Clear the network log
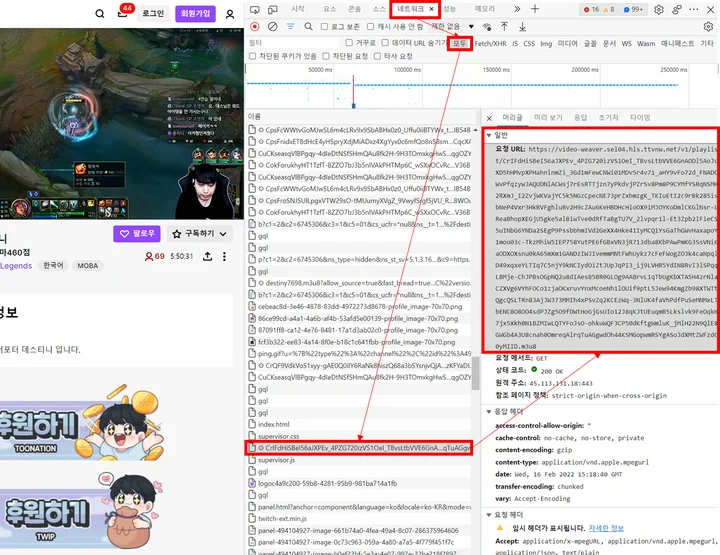 [274, 26]
